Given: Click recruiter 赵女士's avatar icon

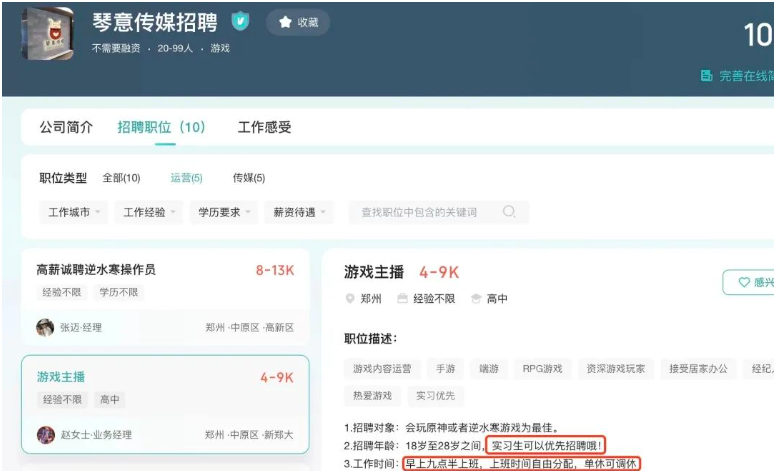Looking at the screenshot, I should coord(45,435).
